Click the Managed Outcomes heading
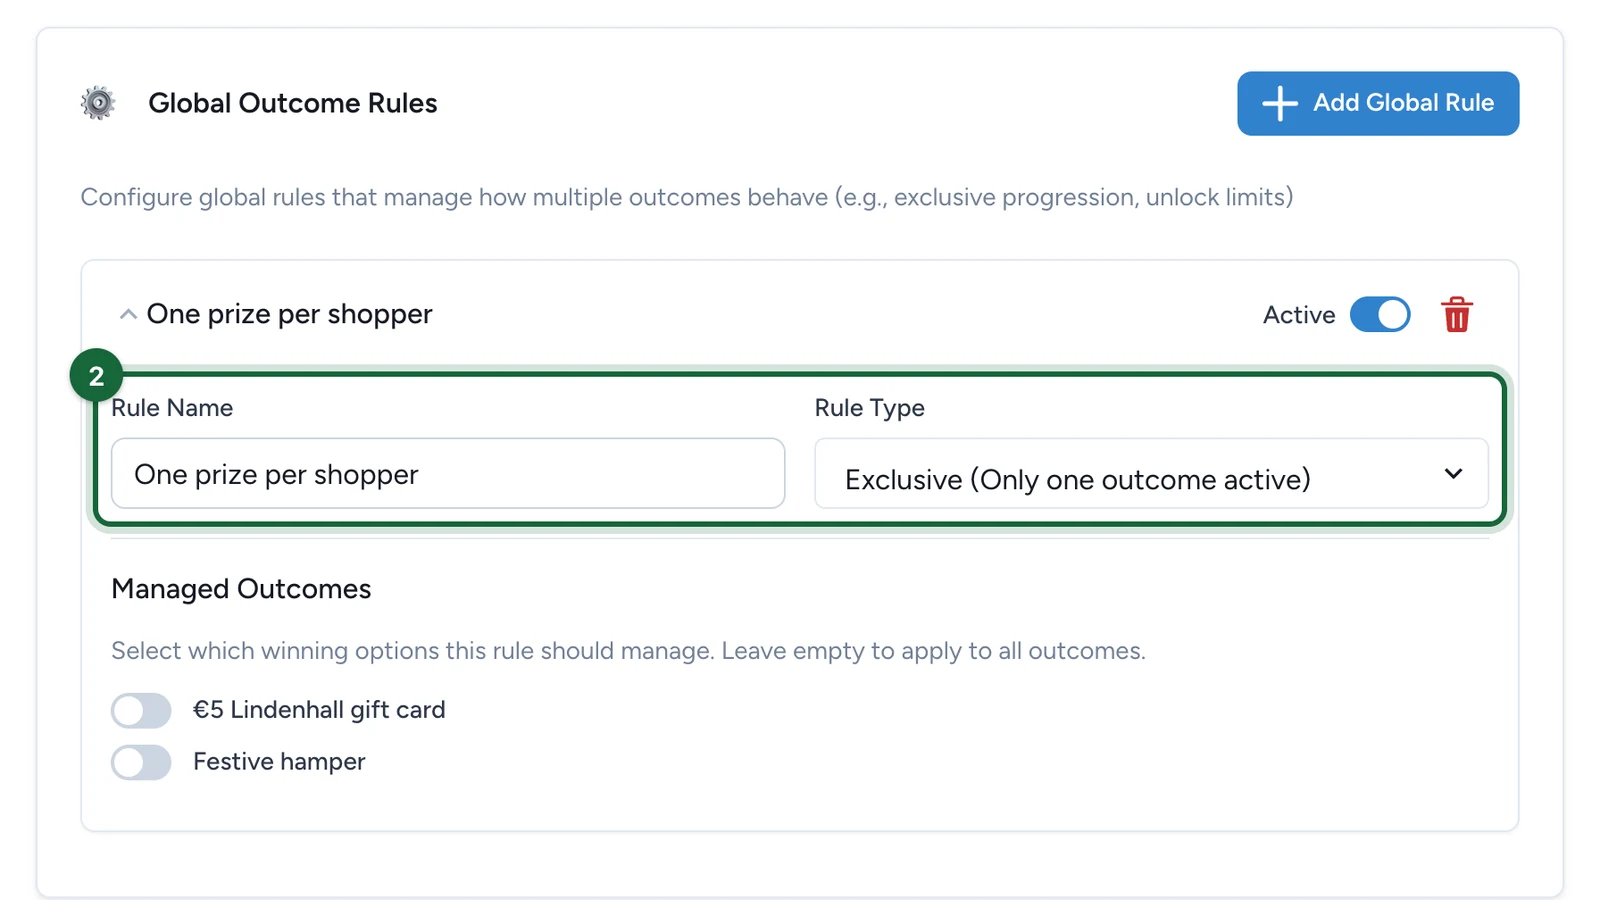 (241, 589)
